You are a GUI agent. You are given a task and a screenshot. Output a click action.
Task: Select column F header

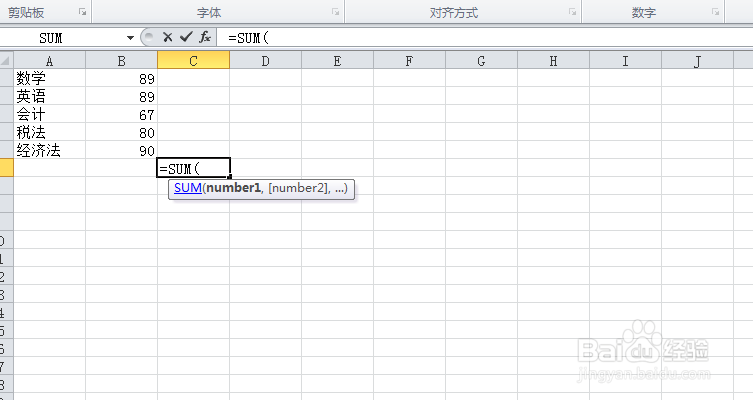pos(410,61)
